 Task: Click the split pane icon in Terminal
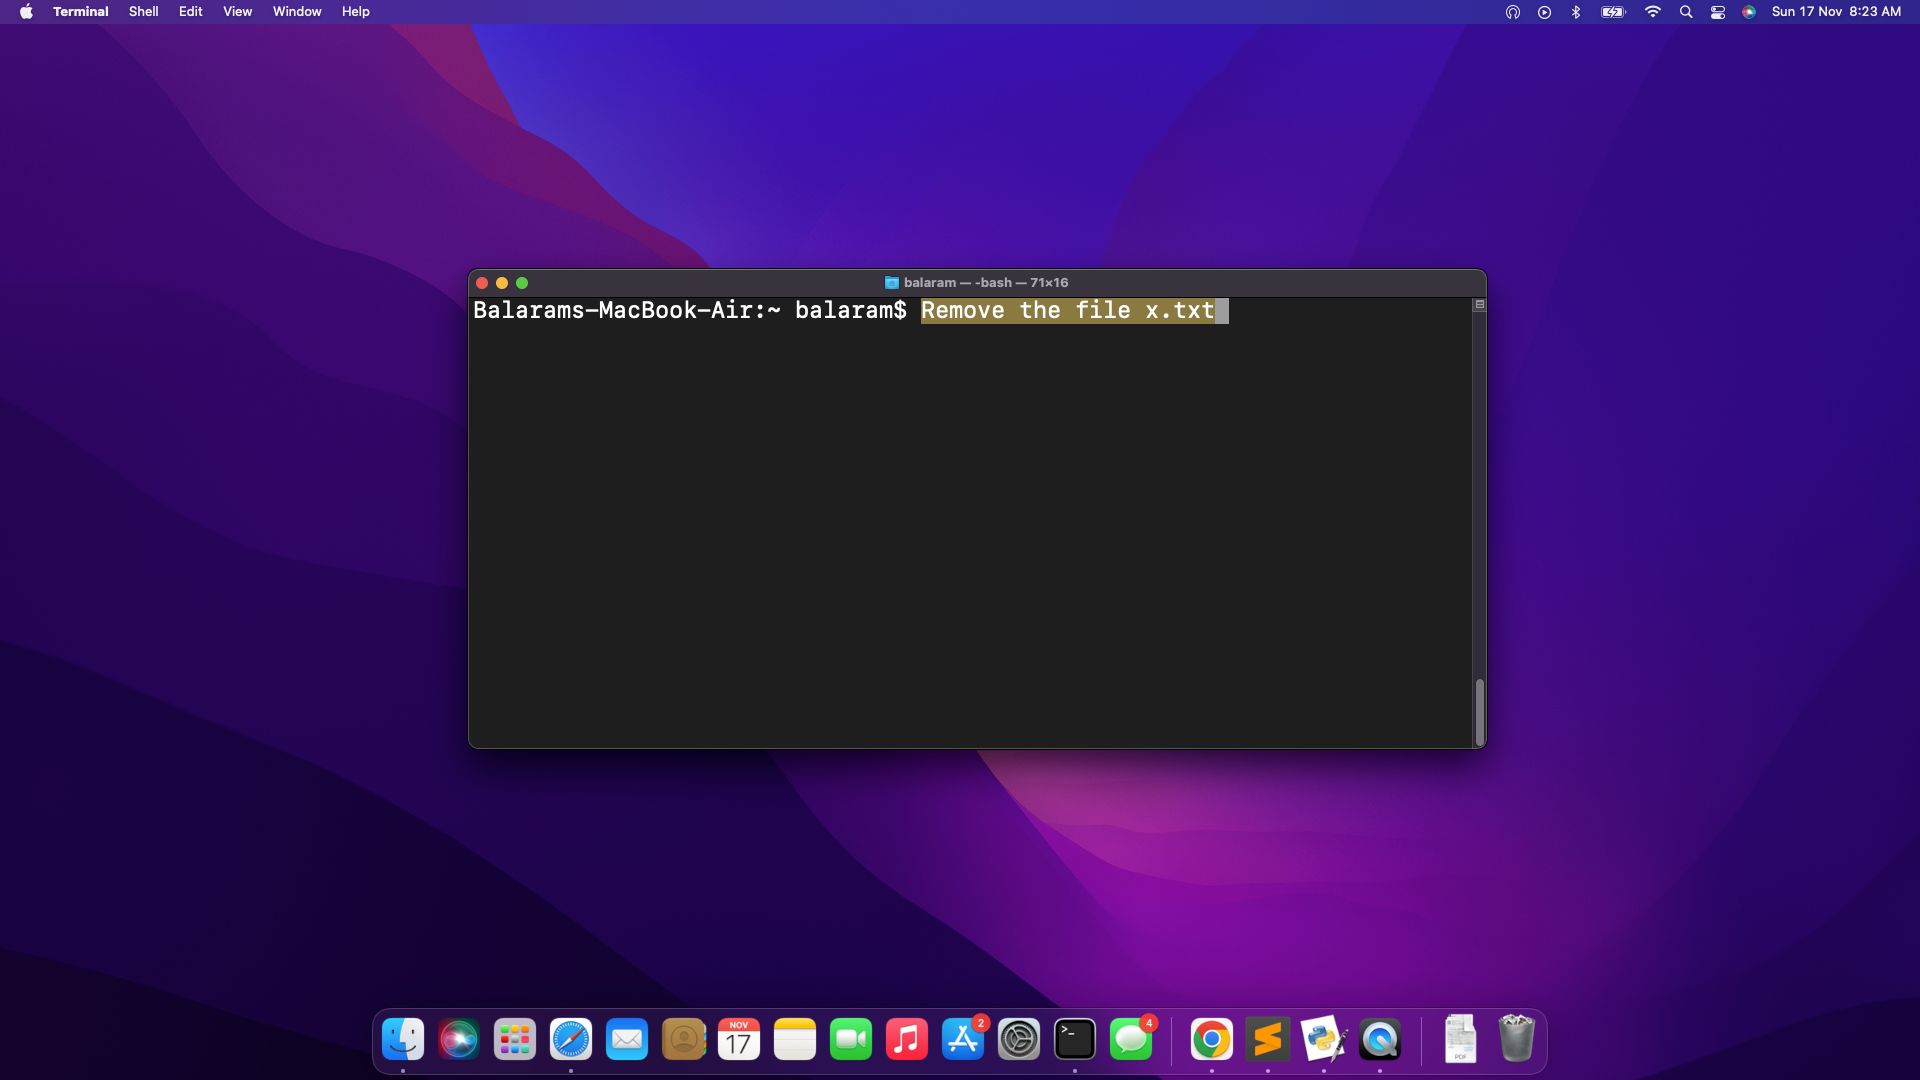[1479, 305]
